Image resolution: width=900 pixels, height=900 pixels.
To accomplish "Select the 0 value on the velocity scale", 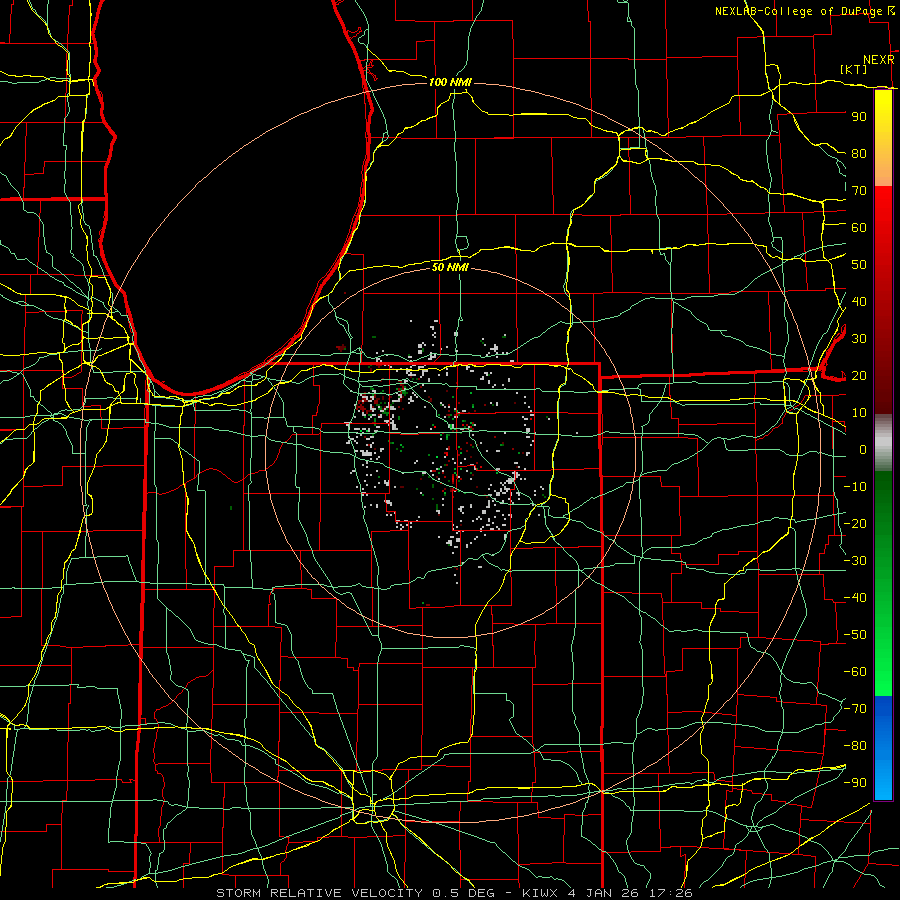I will pos(863,450).
